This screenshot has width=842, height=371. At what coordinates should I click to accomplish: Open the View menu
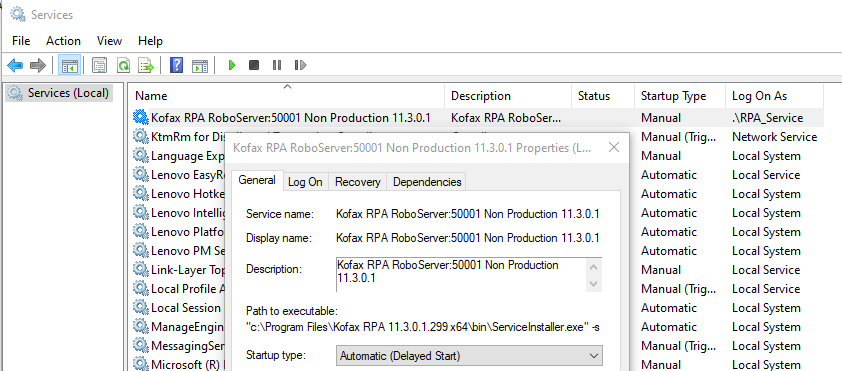pos(110,41)
